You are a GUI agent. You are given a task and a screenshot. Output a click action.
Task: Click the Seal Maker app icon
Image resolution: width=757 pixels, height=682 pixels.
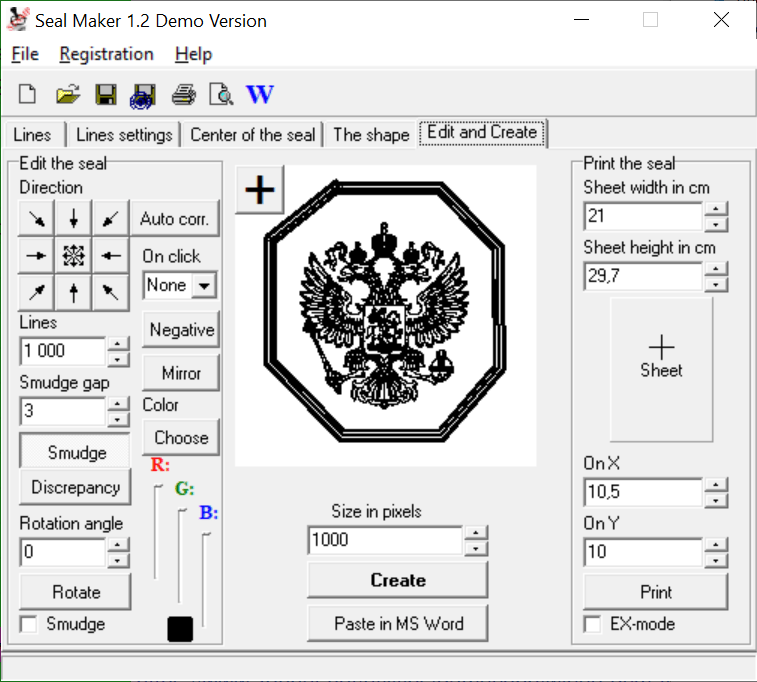tap(19, 20)
